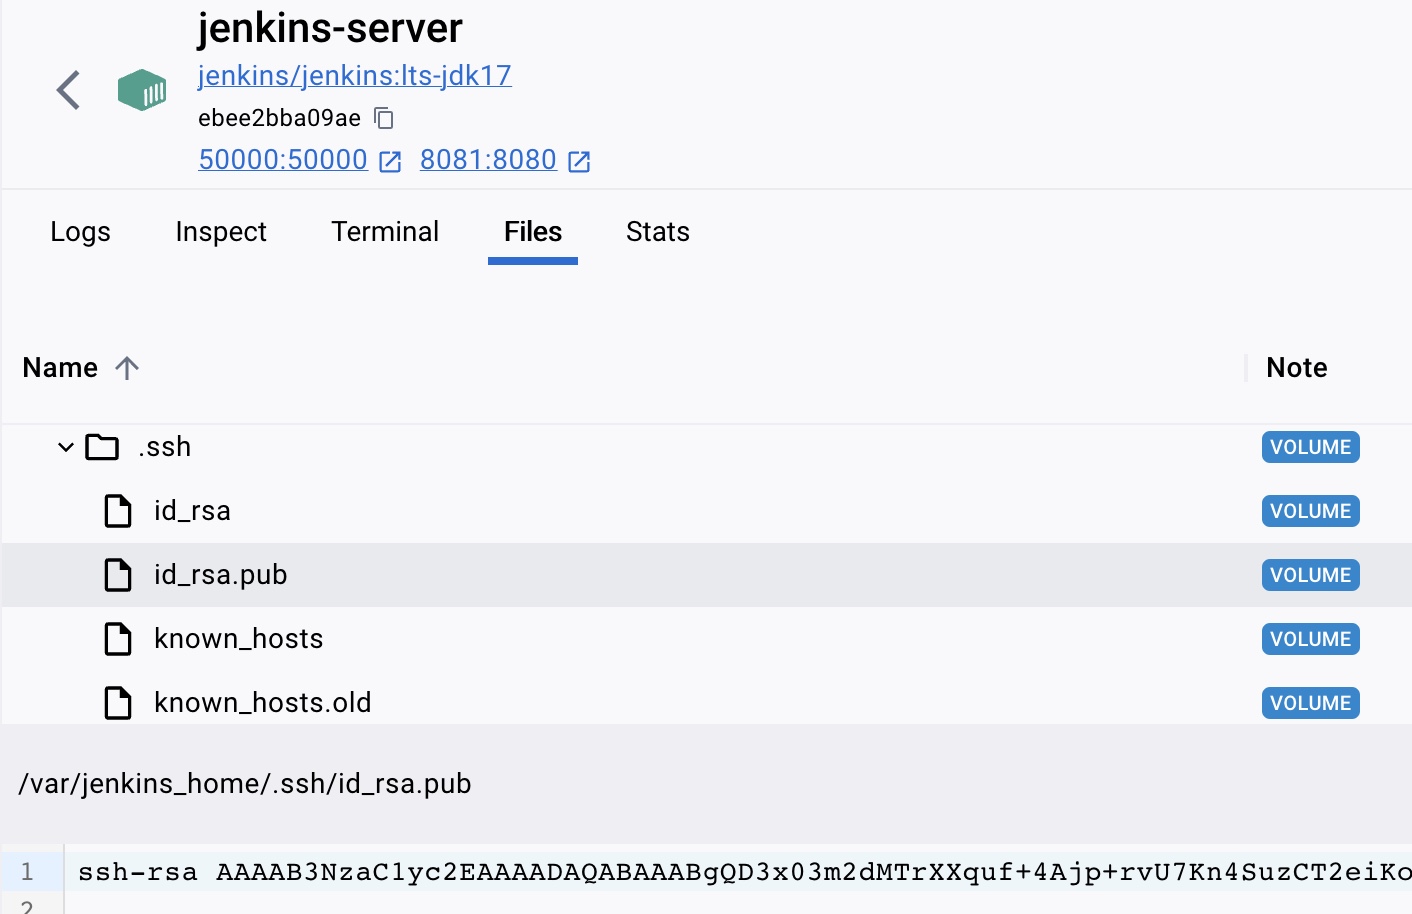
Task: Go back using the left chevron arrow
Action: (x=68, y=90)
